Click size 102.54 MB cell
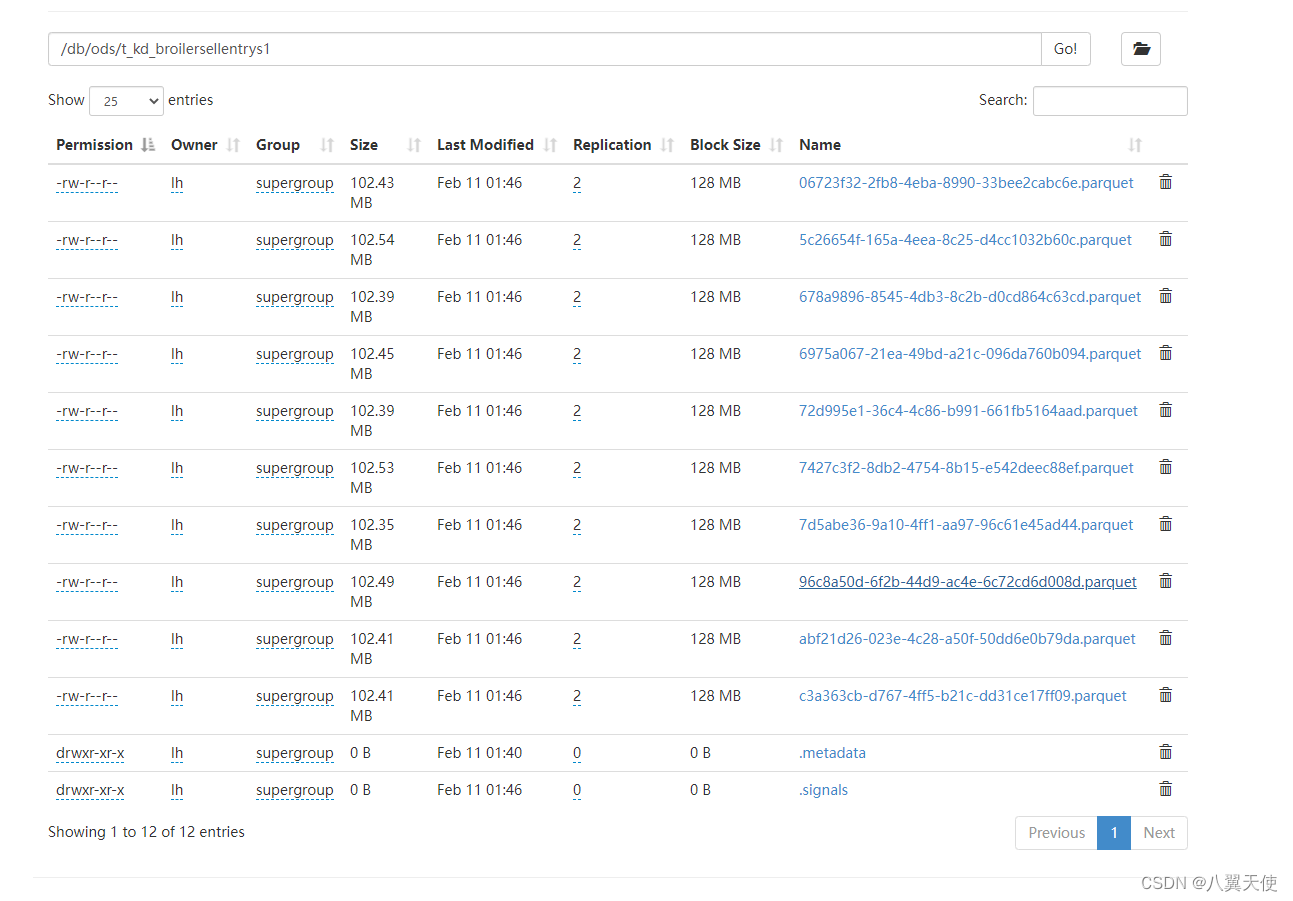The image size is (1293, 901). (373, 250)
